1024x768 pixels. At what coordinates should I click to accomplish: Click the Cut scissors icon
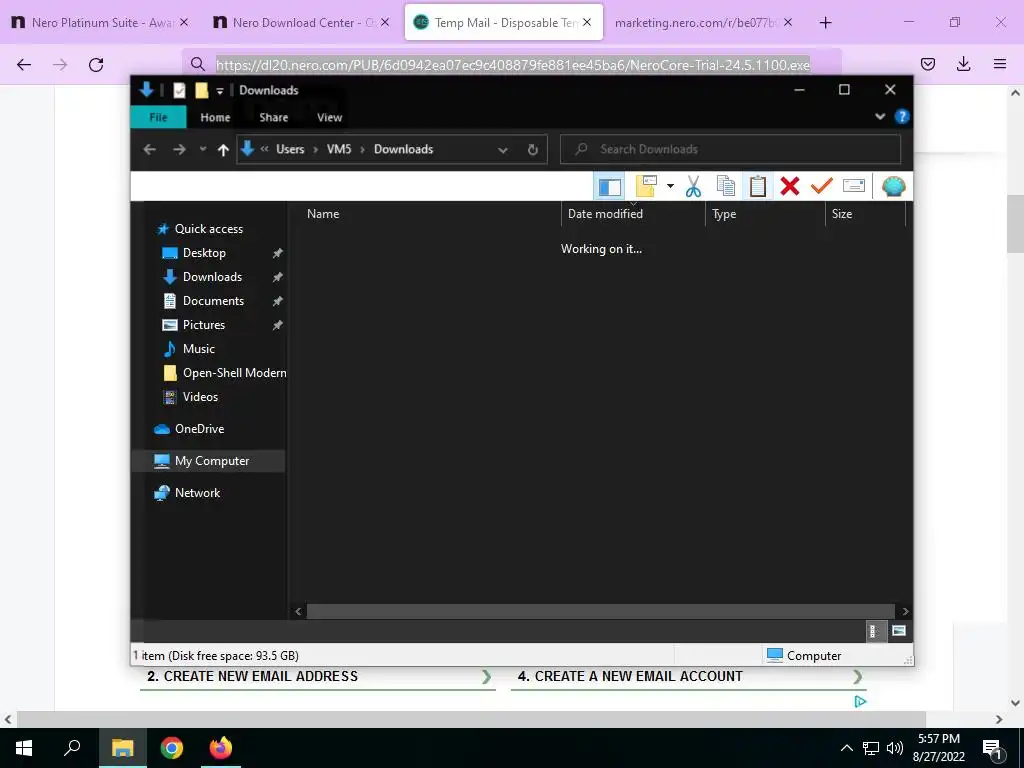point(693,187)
